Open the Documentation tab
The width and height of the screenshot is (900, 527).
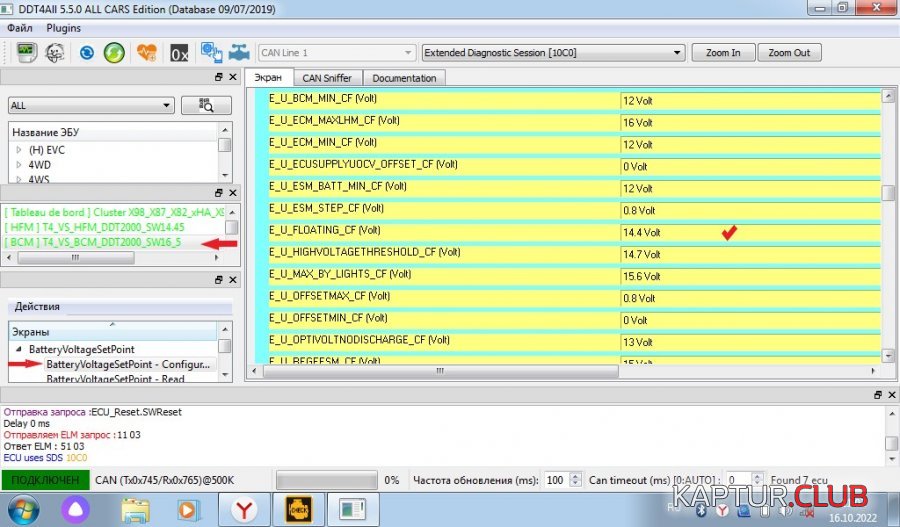(x=404, y=78)
